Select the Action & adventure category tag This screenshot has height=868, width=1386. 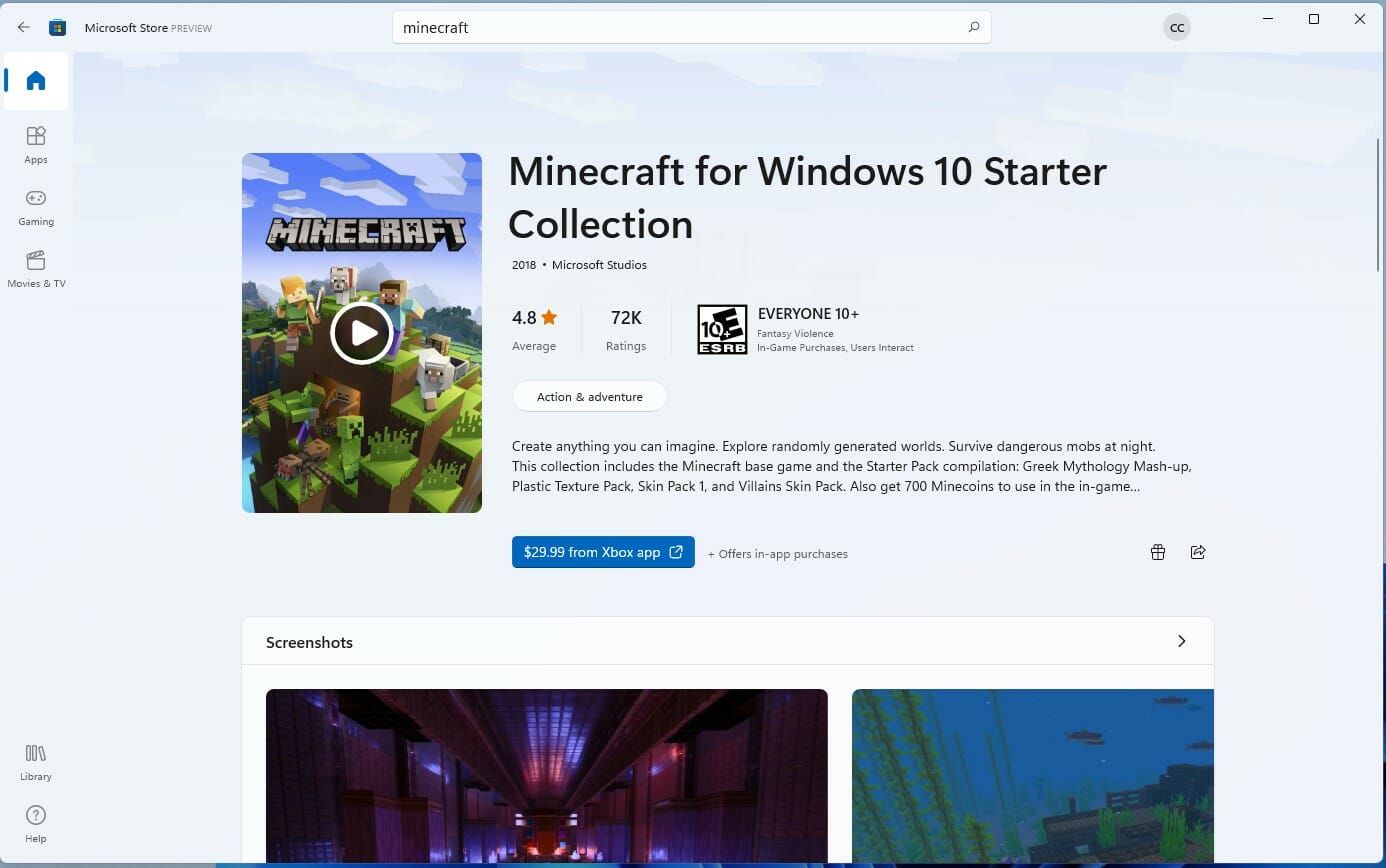590,397
